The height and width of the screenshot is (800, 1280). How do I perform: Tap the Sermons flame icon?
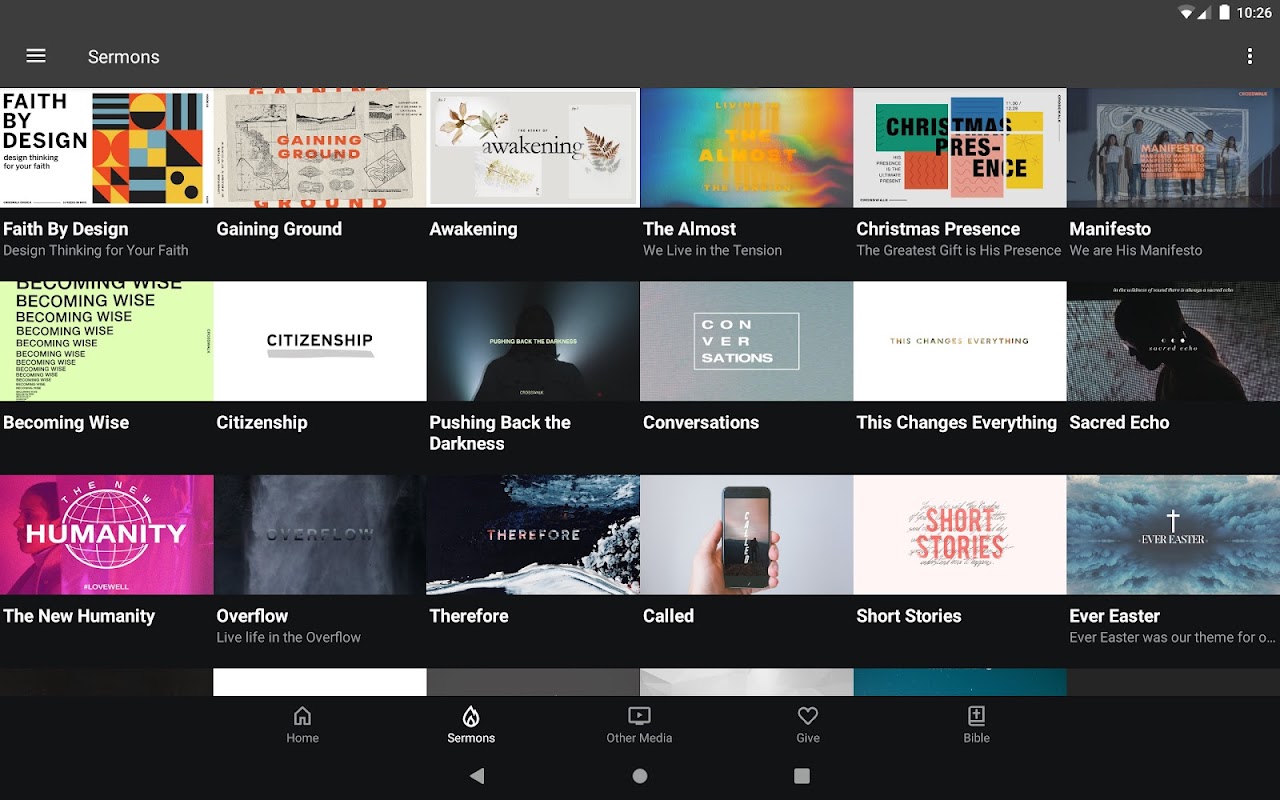pos(471,716)
